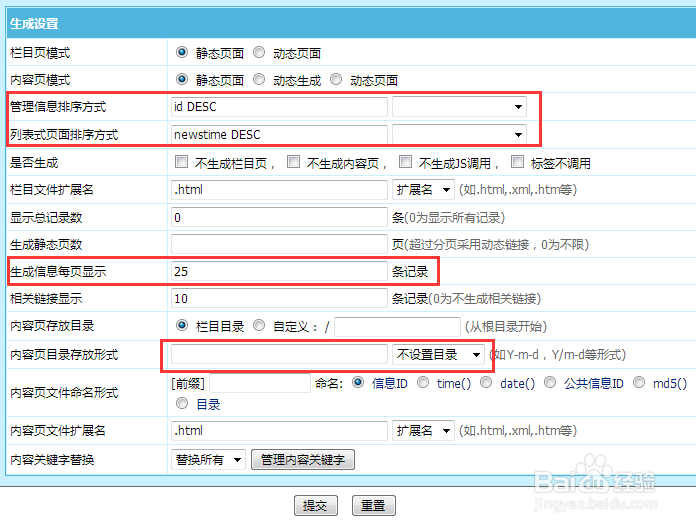This screenshot has width=696, height=528.
Task: Choose 信息ID naming option
Action: tap(358, 382)
